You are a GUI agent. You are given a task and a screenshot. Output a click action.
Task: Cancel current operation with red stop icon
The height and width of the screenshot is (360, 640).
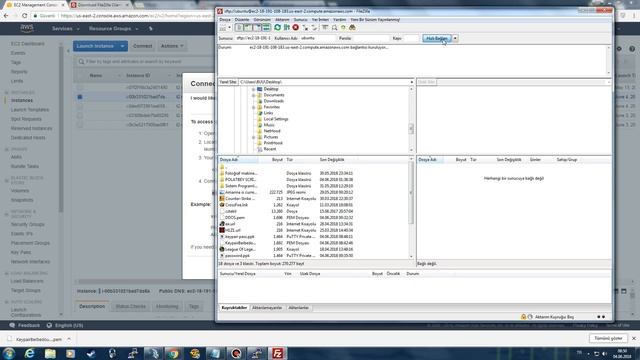point(296,28)
